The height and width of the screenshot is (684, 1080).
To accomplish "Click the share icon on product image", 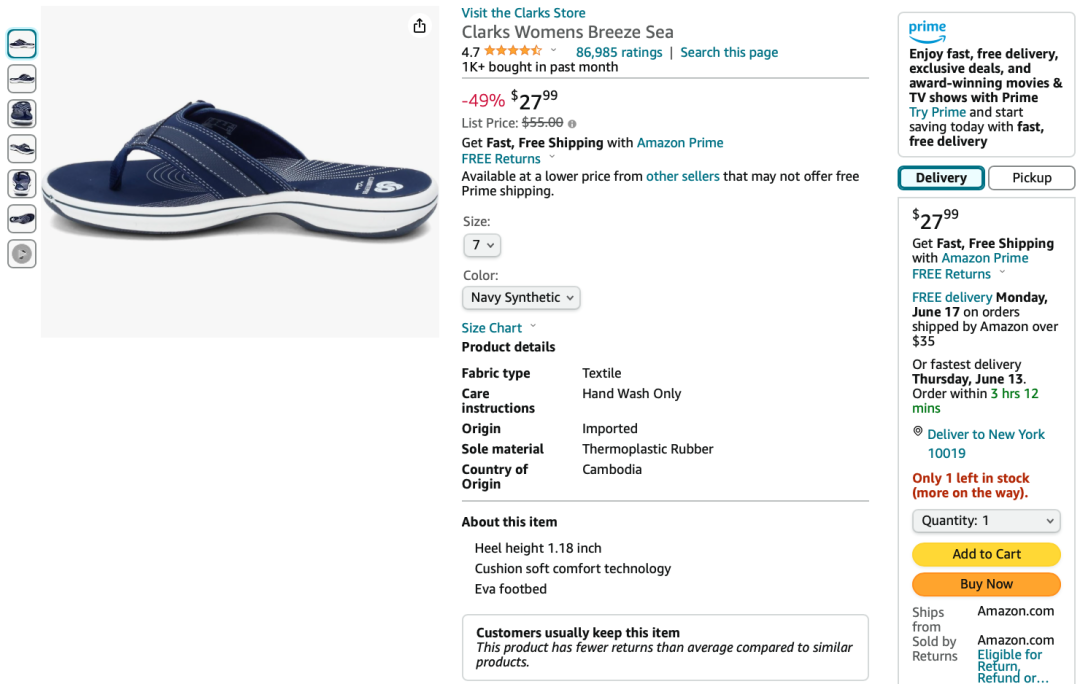I will [419, 26].
